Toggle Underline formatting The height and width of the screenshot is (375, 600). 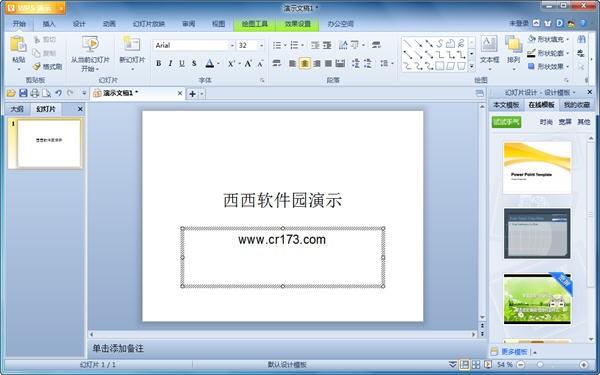(182, 64)
